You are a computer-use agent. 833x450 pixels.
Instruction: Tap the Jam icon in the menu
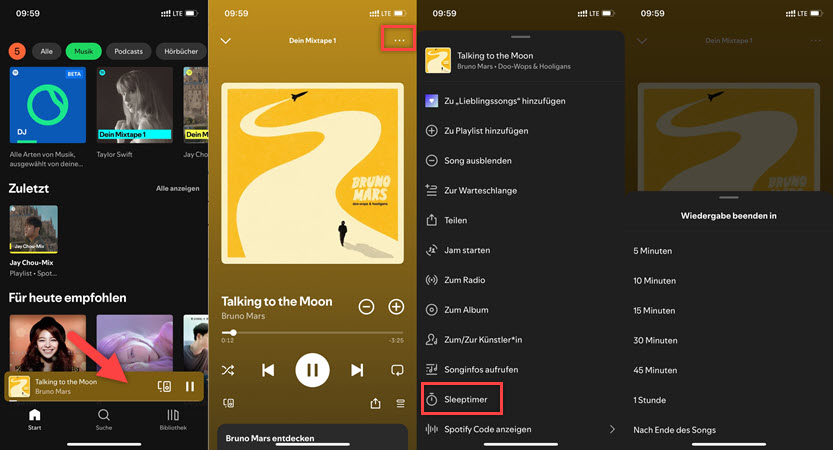pyautogui.click(x=431, y=250)
